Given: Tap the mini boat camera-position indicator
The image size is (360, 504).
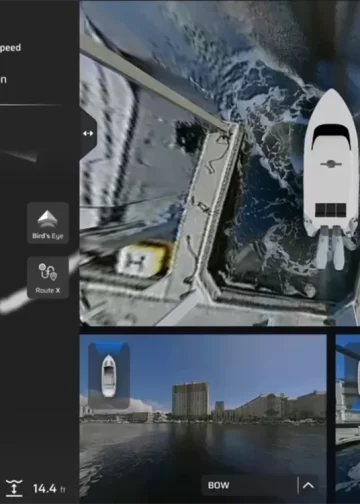Looking at the screenshot, I should 109,376.
